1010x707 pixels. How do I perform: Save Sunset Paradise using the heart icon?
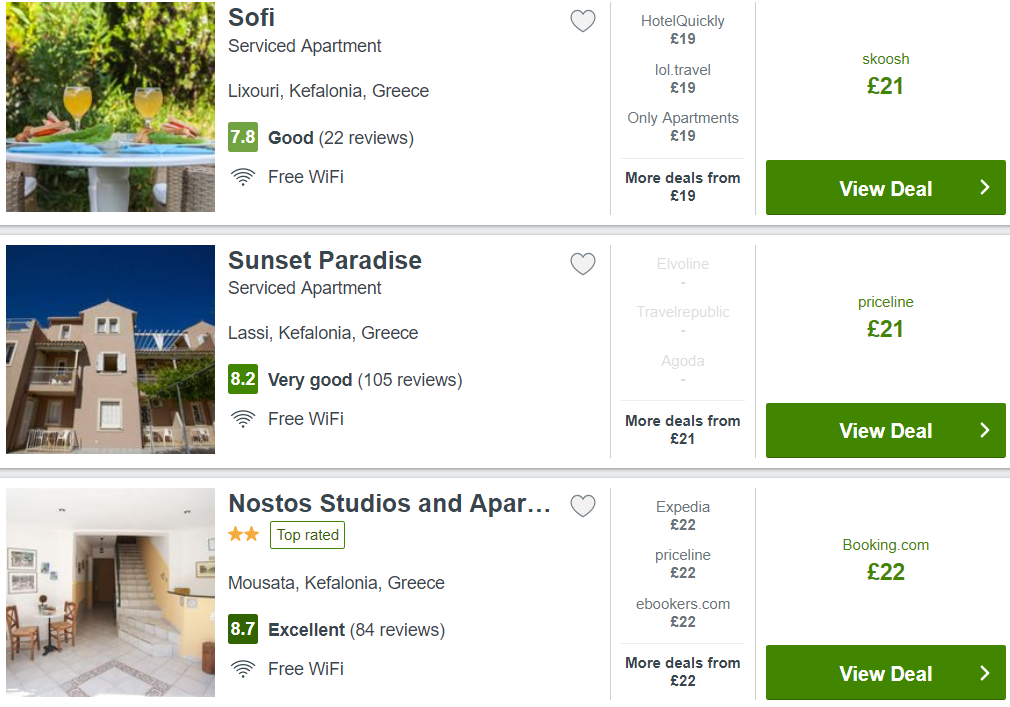(583, 263)
